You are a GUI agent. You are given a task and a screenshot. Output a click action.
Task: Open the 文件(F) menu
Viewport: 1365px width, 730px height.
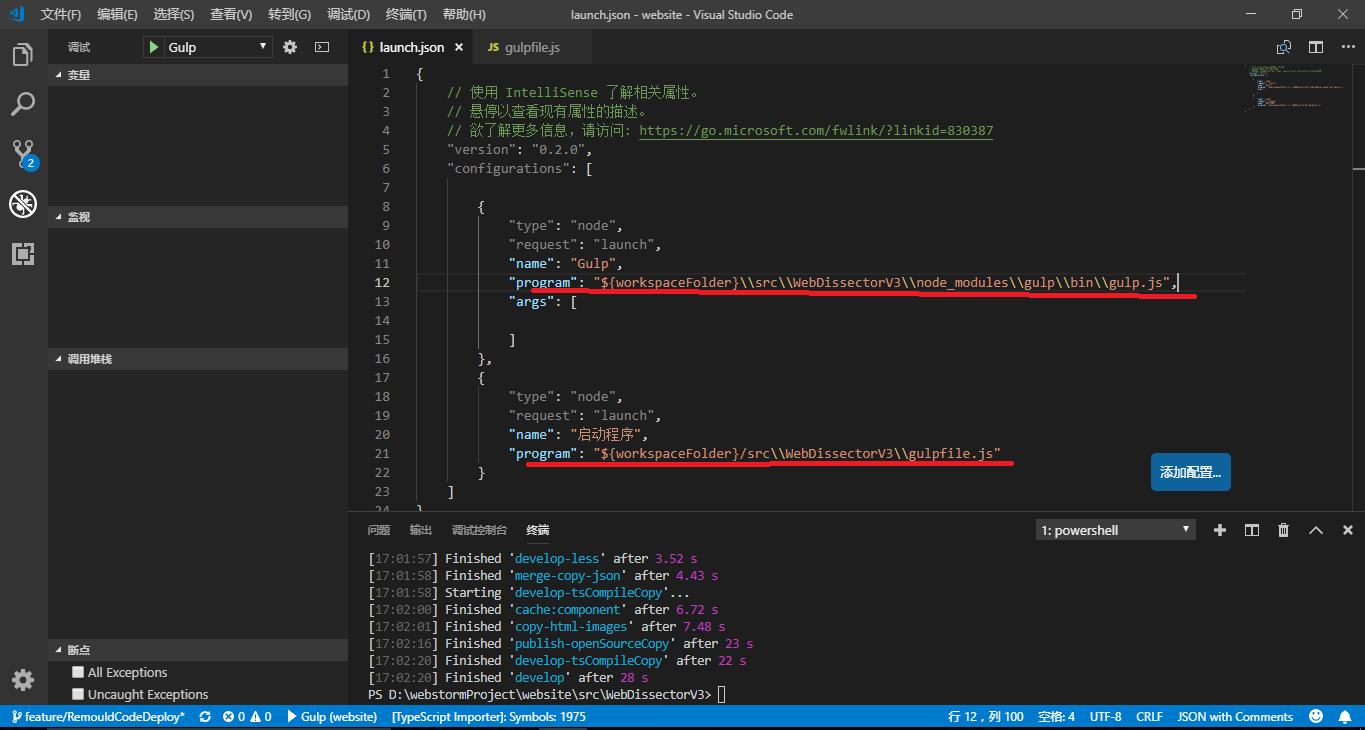(61, 14)
